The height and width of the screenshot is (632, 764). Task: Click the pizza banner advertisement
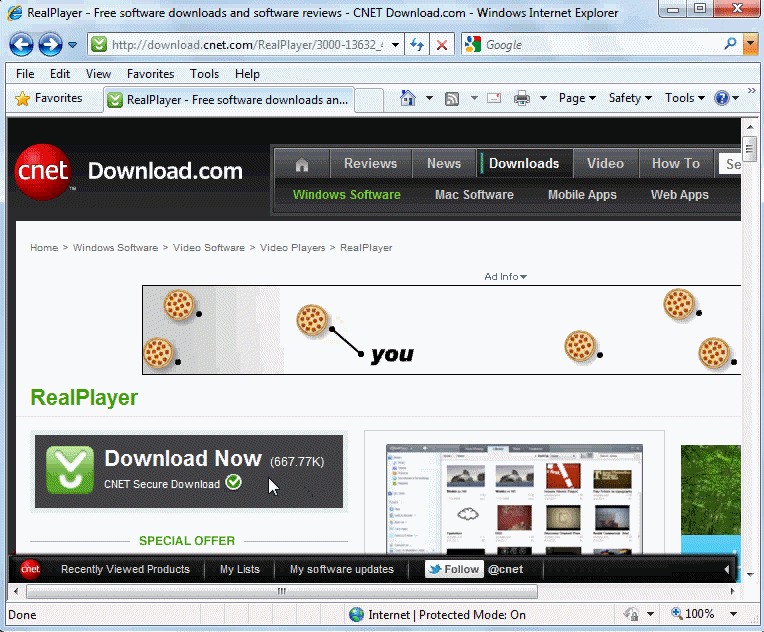click(441, 330)
